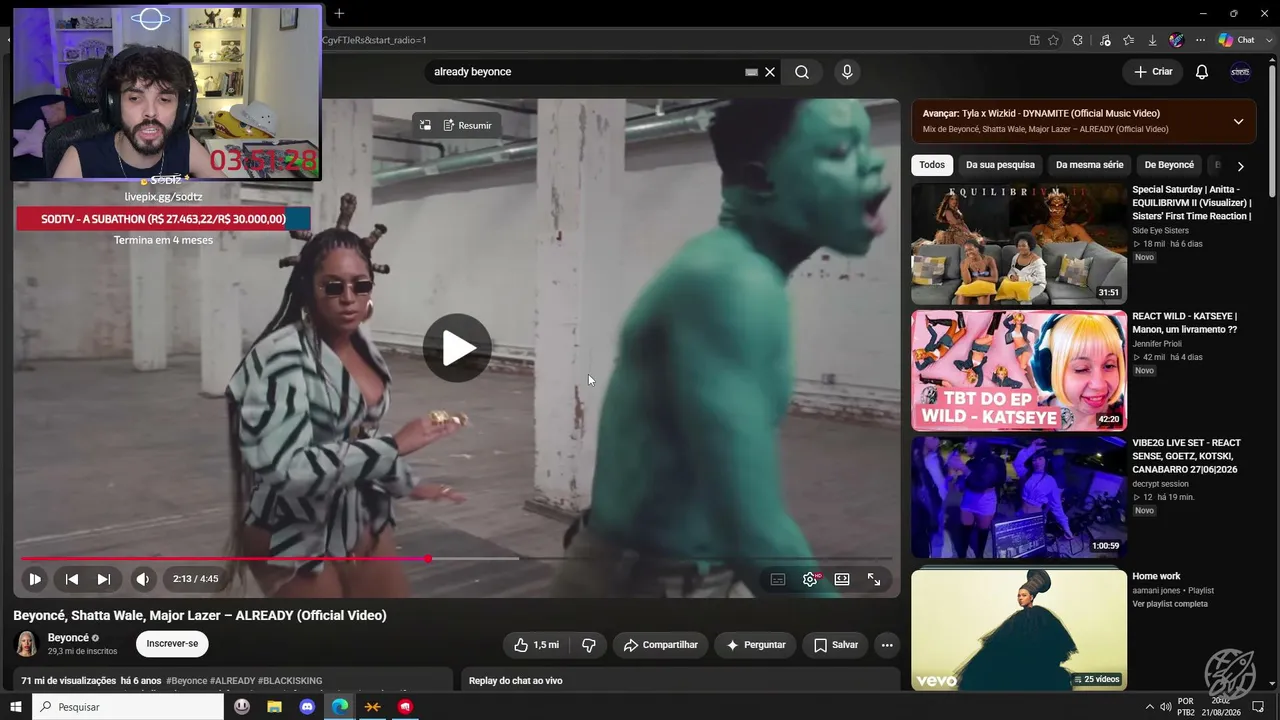Open video player settings gear

point(810,579)
